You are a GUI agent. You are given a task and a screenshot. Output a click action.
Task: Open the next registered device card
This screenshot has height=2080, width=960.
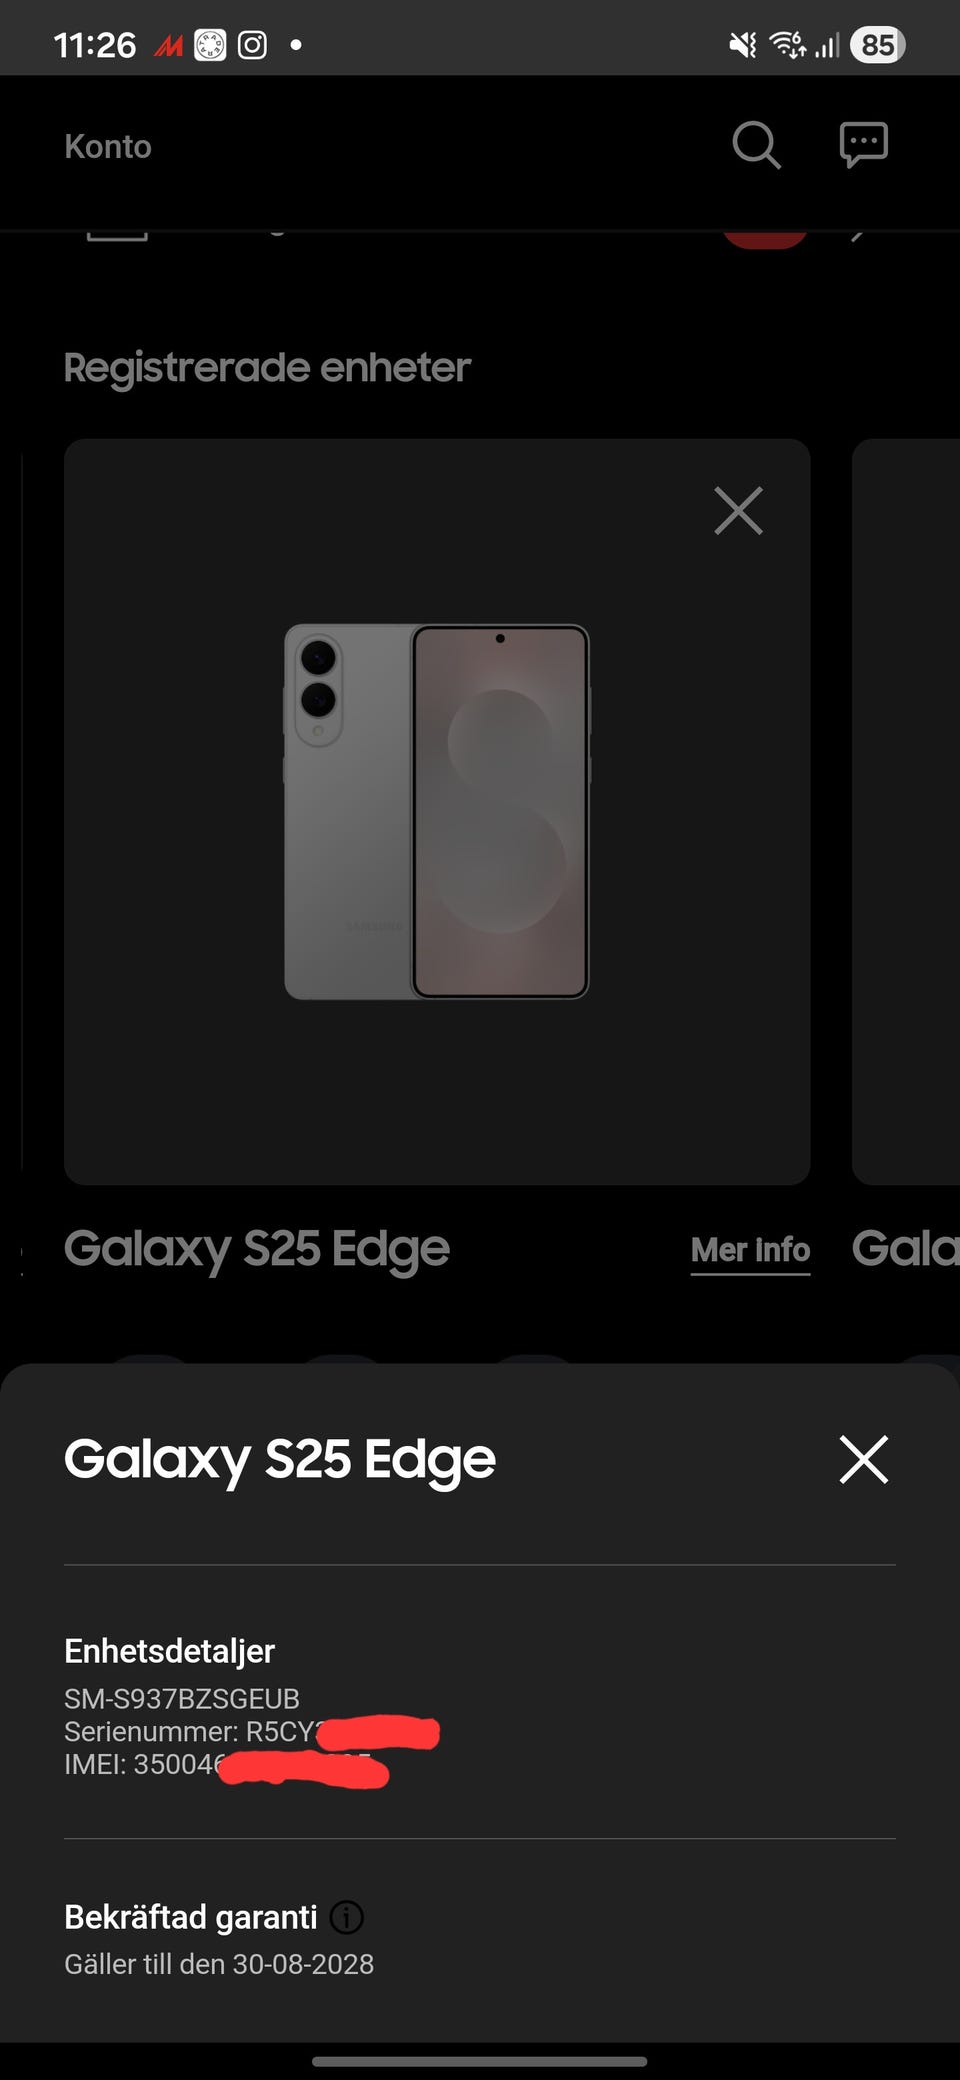tap(906, 811)
